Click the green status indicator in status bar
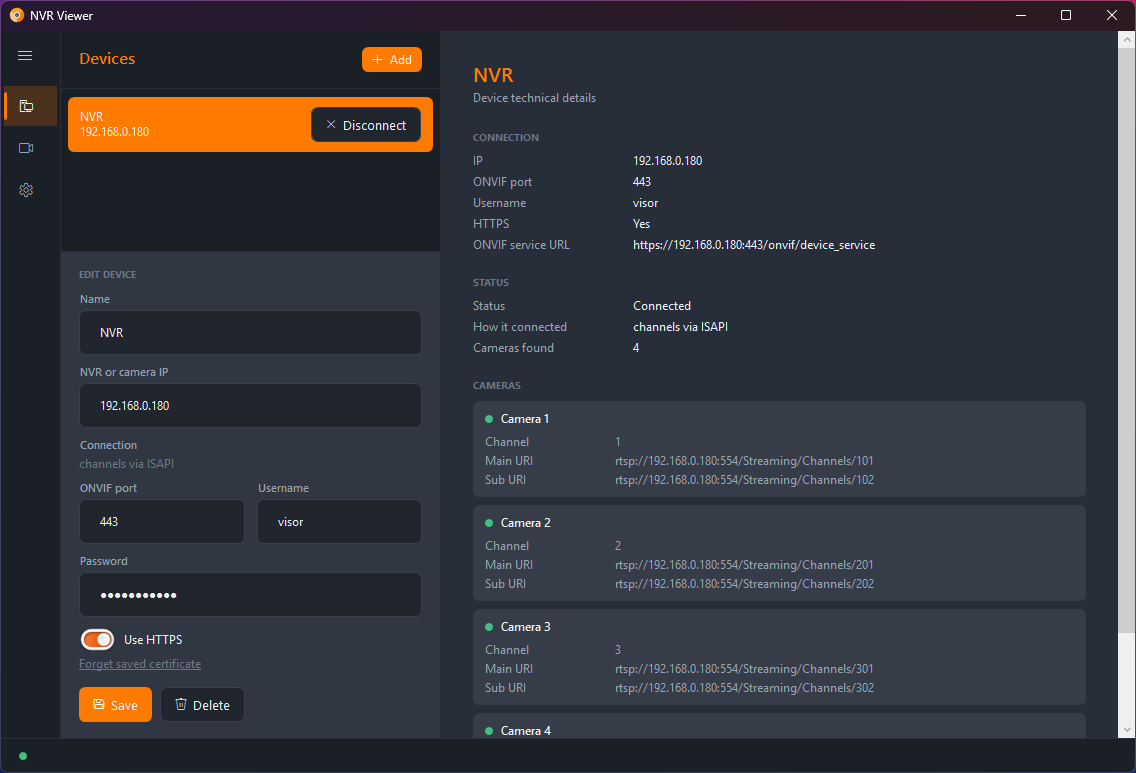Screen dimensions: 1136x773 23,756
